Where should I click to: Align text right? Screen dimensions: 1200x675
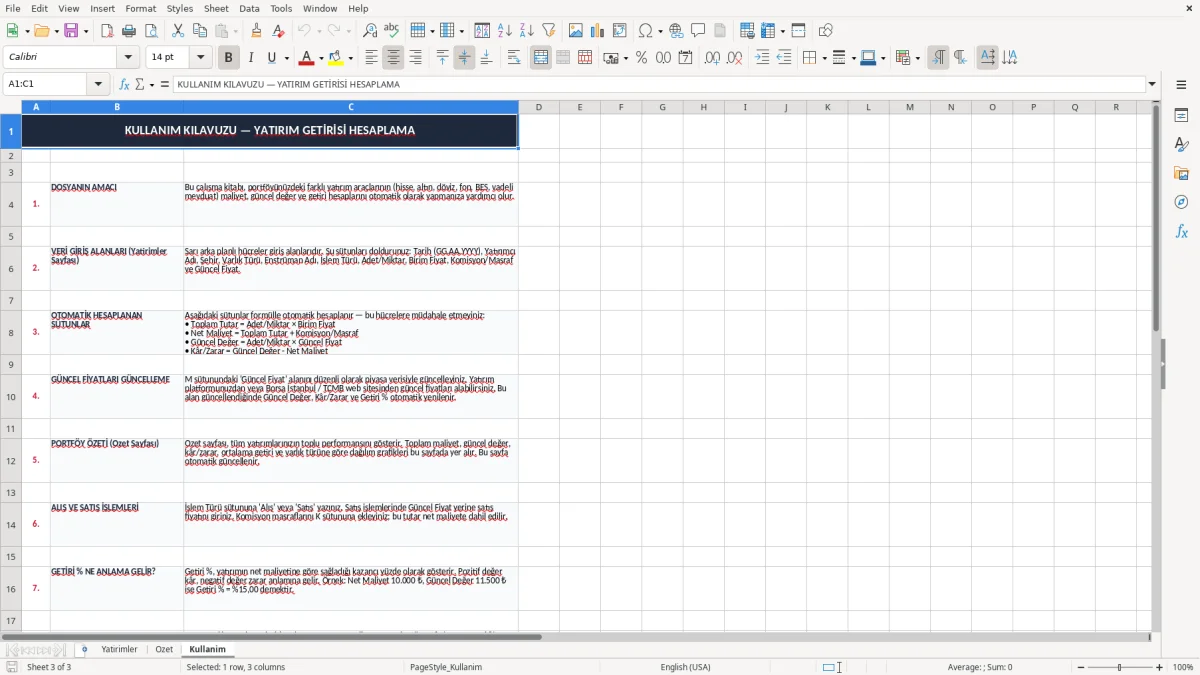coord(415,58)
